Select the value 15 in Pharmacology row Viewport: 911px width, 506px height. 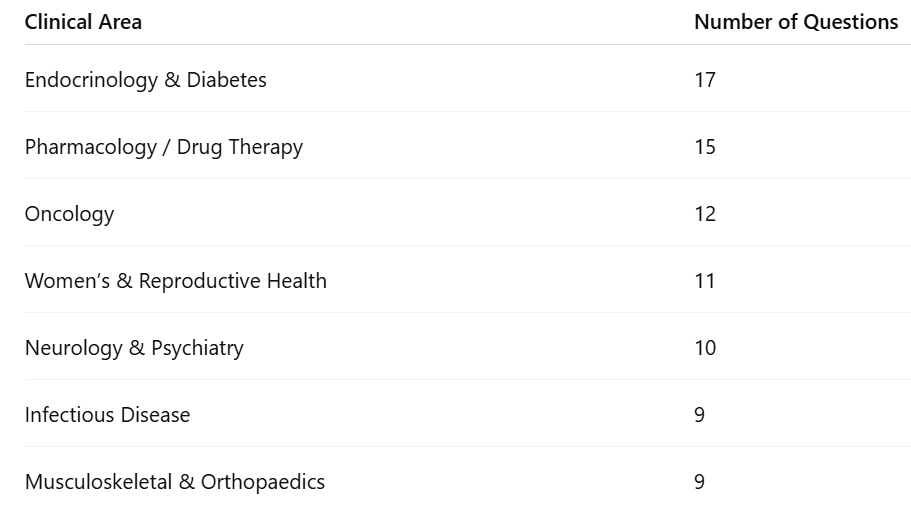(x=705, y=147)
